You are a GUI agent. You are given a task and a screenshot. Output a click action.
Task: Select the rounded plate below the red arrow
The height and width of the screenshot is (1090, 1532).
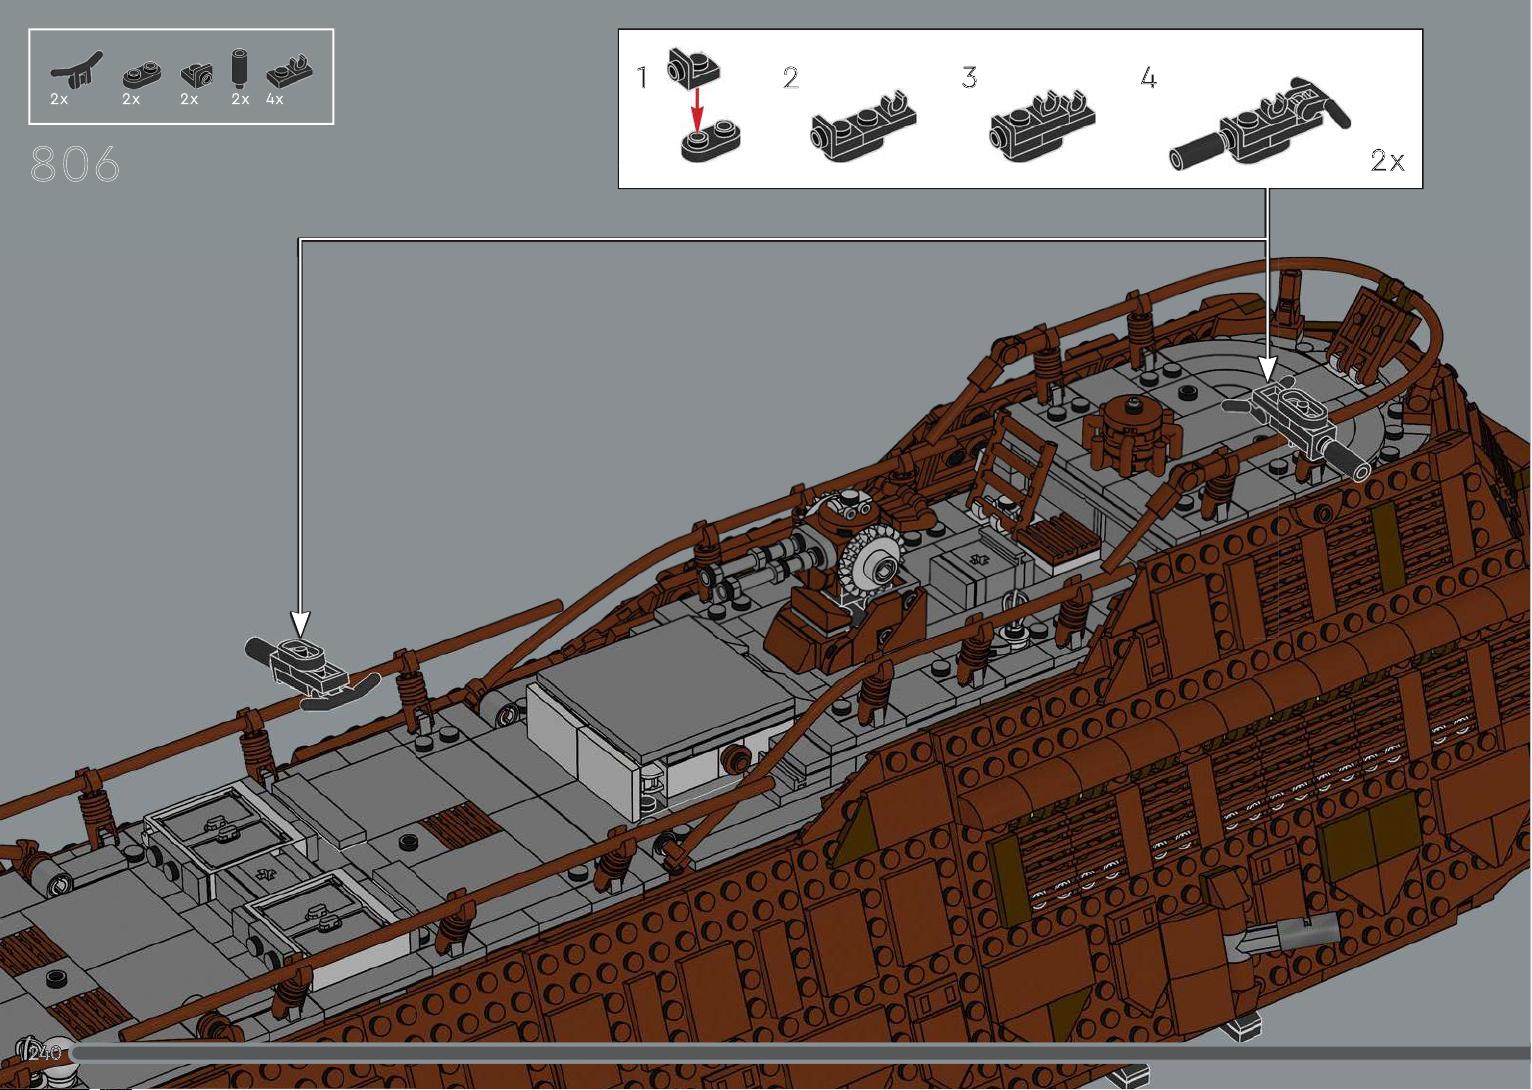pyautogui.click(x=710, y=142)
